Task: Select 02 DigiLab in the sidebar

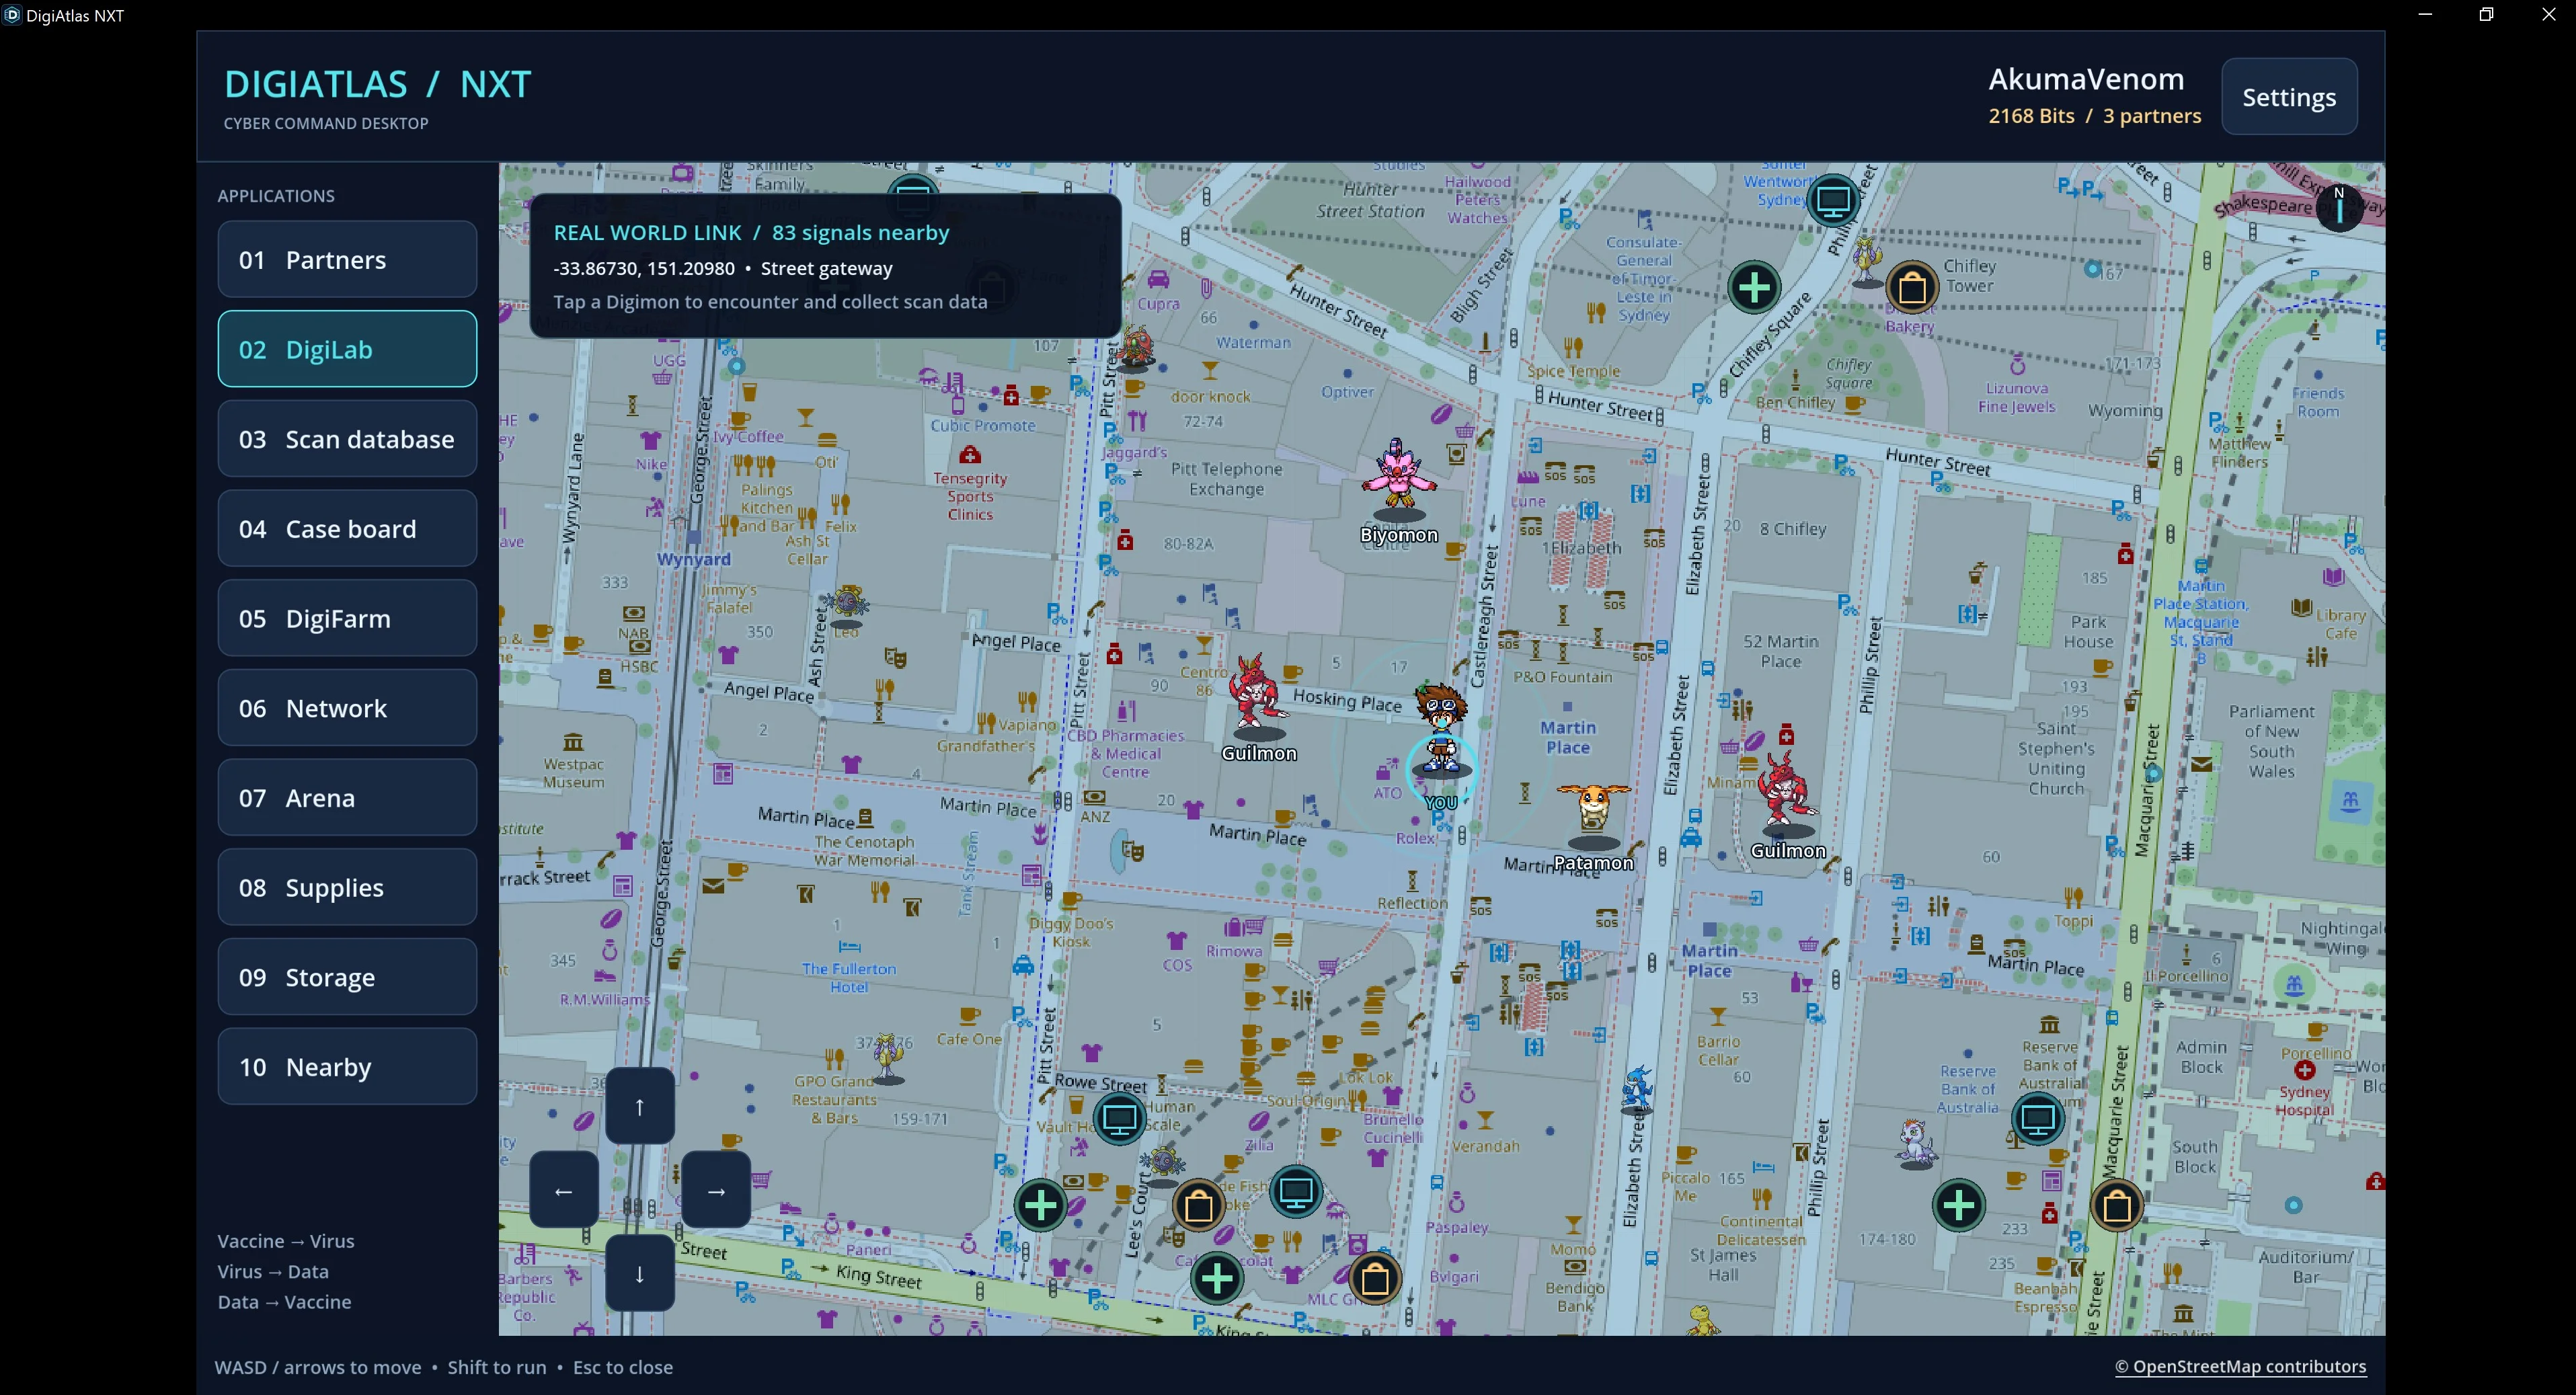Action: [x=347, y=349]
